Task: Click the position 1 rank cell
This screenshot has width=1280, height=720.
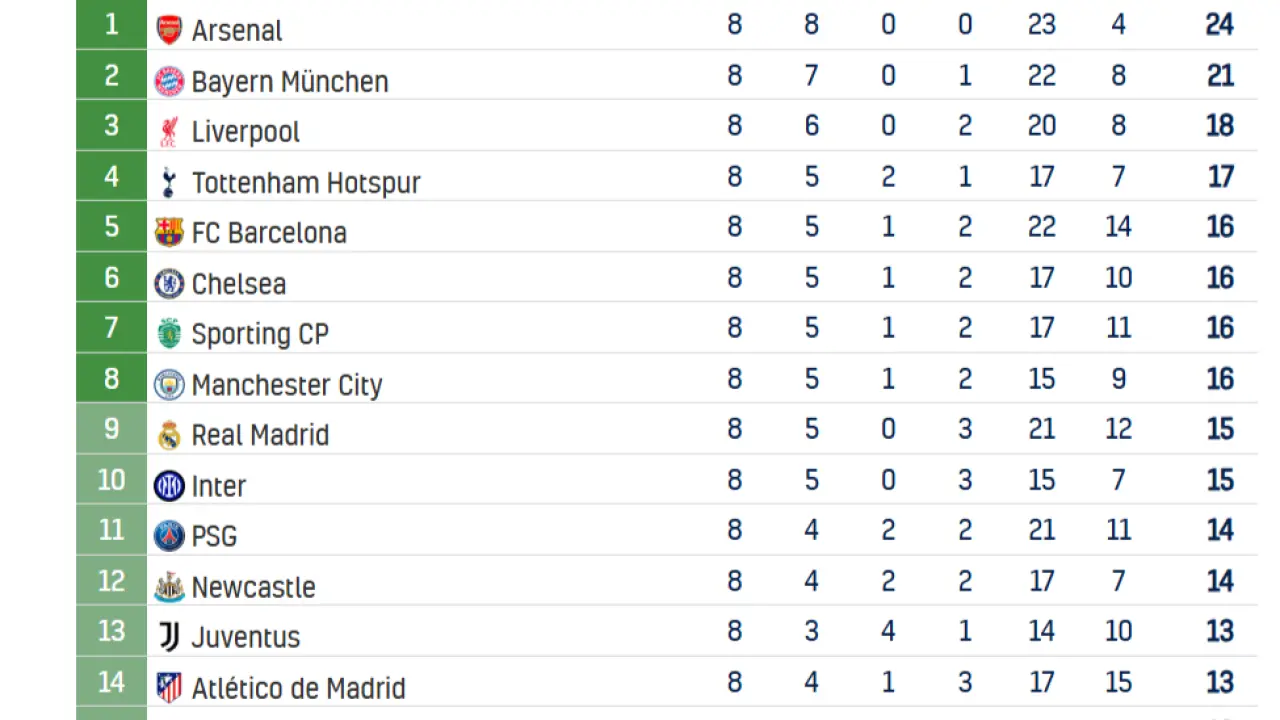Action: click(x=111, y=25)
